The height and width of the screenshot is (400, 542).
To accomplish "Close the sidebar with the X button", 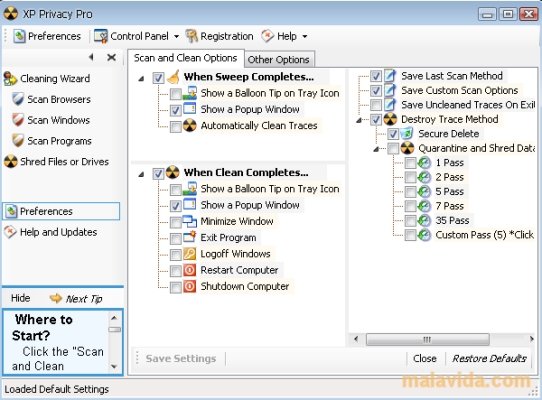I will (x=111, y=57).
